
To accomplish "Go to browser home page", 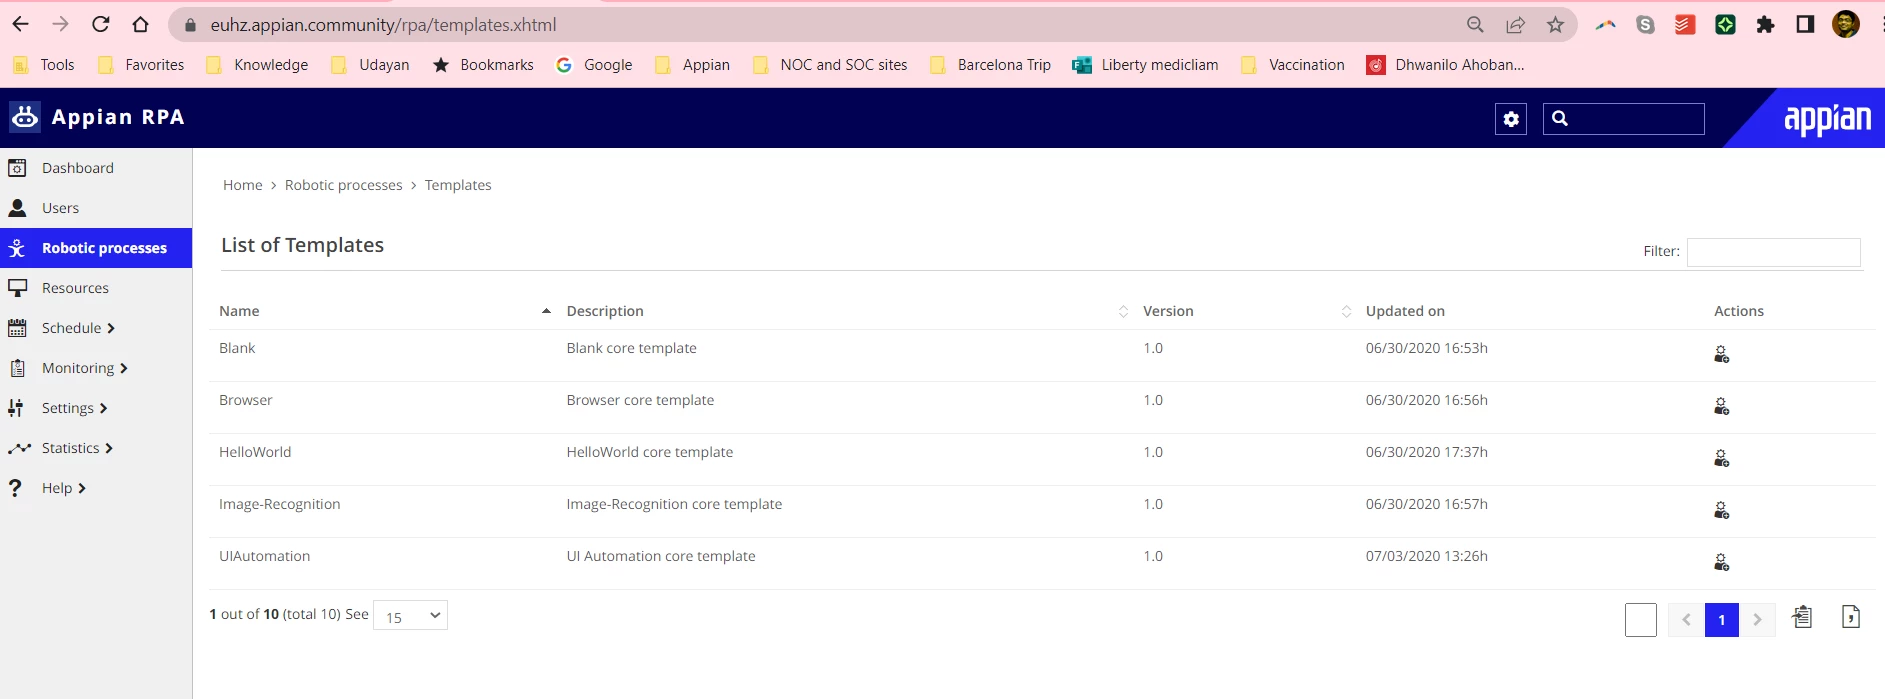I will point(140,24).
